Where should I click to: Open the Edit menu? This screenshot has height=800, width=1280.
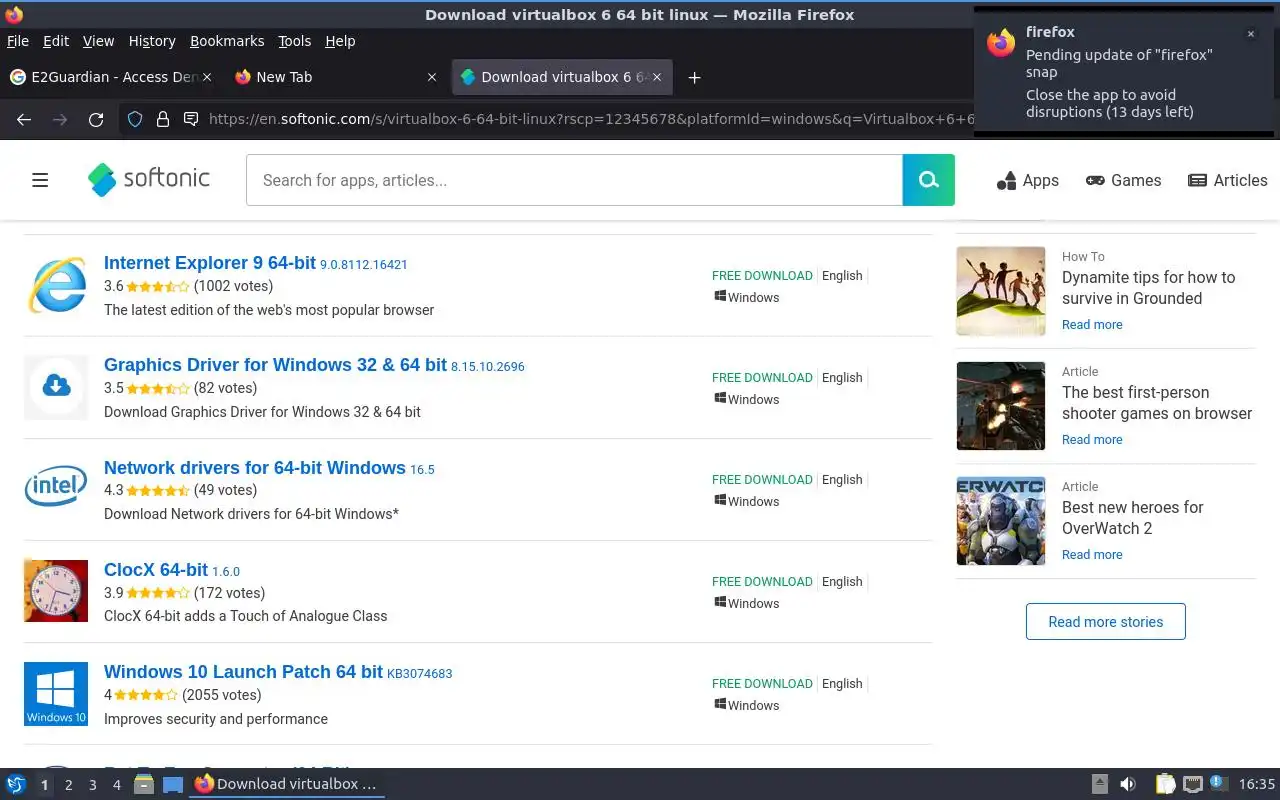coord(56,41)
